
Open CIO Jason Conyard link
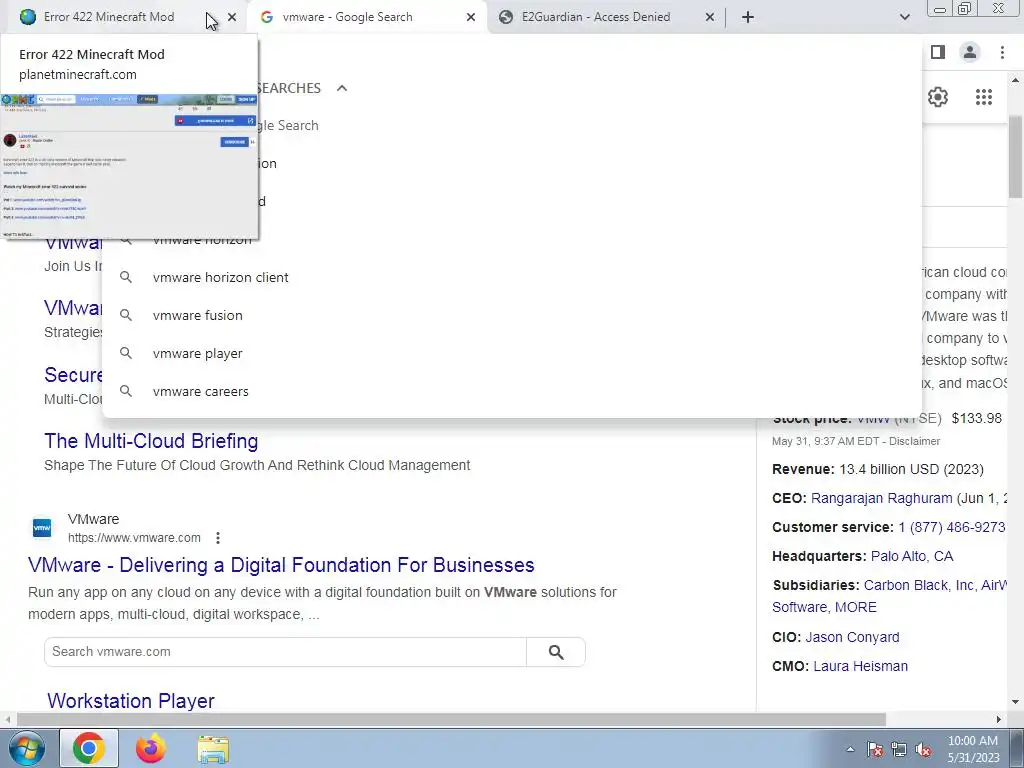pos(852,637)
